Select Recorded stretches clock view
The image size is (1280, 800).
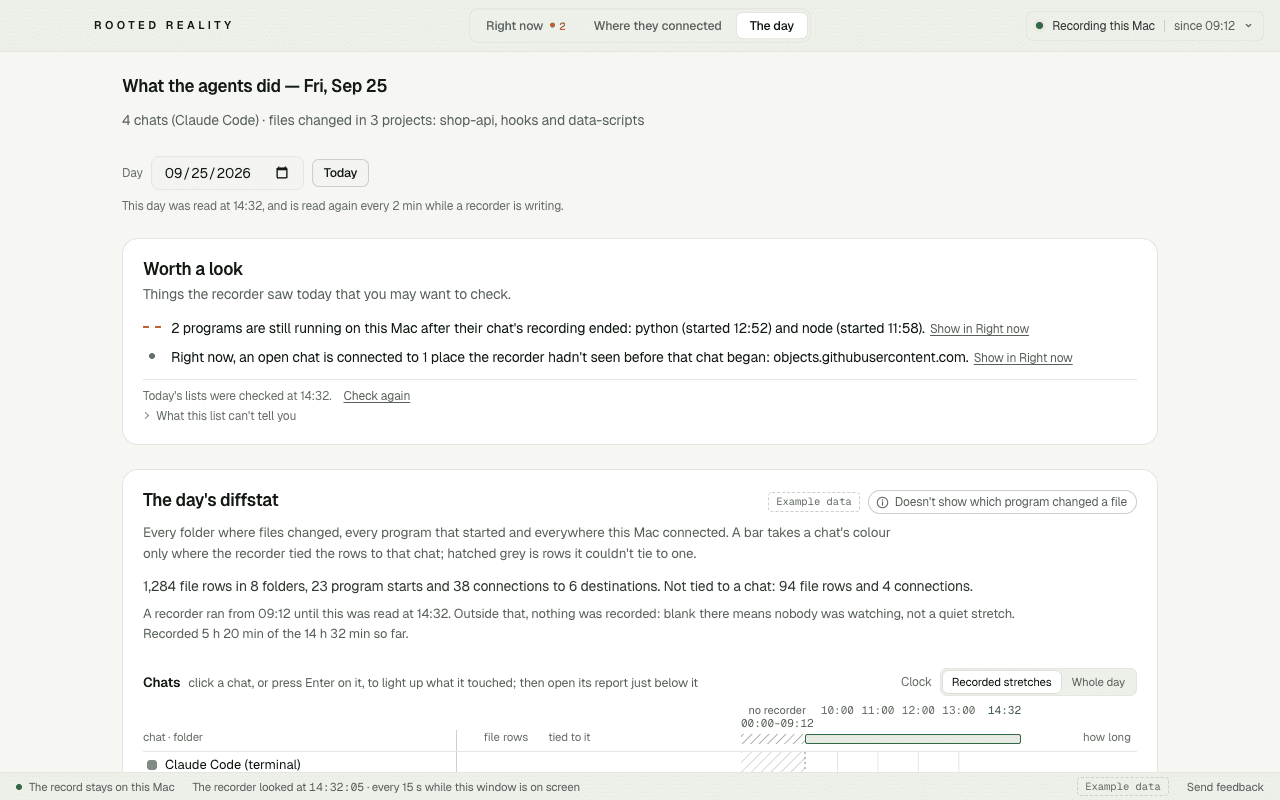pyautogui.click(x=1001, y=682)
